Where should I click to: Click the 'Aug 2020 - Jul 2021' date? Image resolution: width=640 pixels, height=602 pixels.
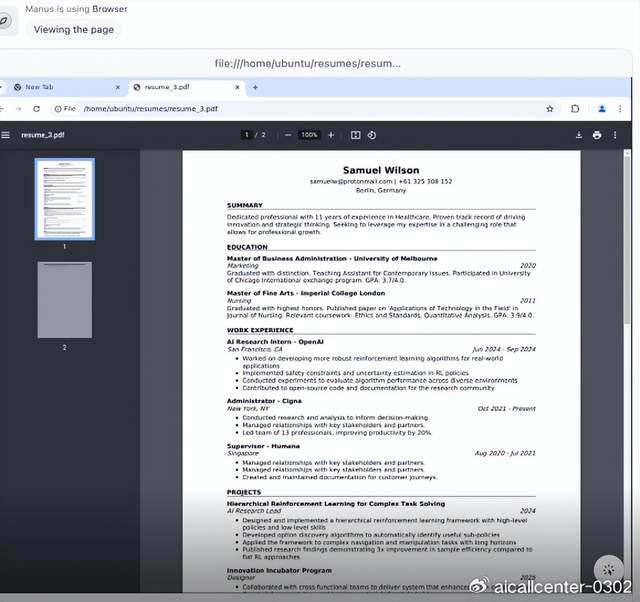tap(505, 453)
